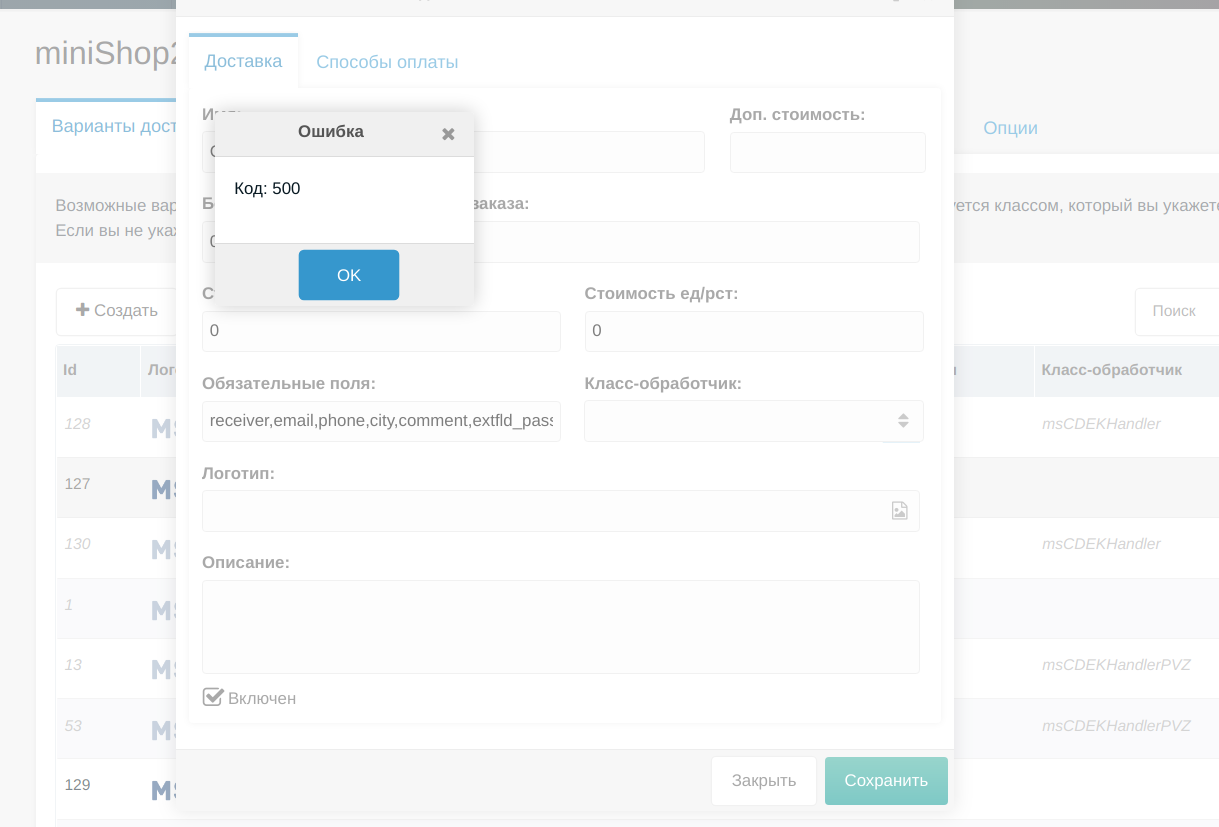Expand the Класс-обработчик dropdown arrows
Viewport: 1219px width, 827px height.
[x=902, y=421]
